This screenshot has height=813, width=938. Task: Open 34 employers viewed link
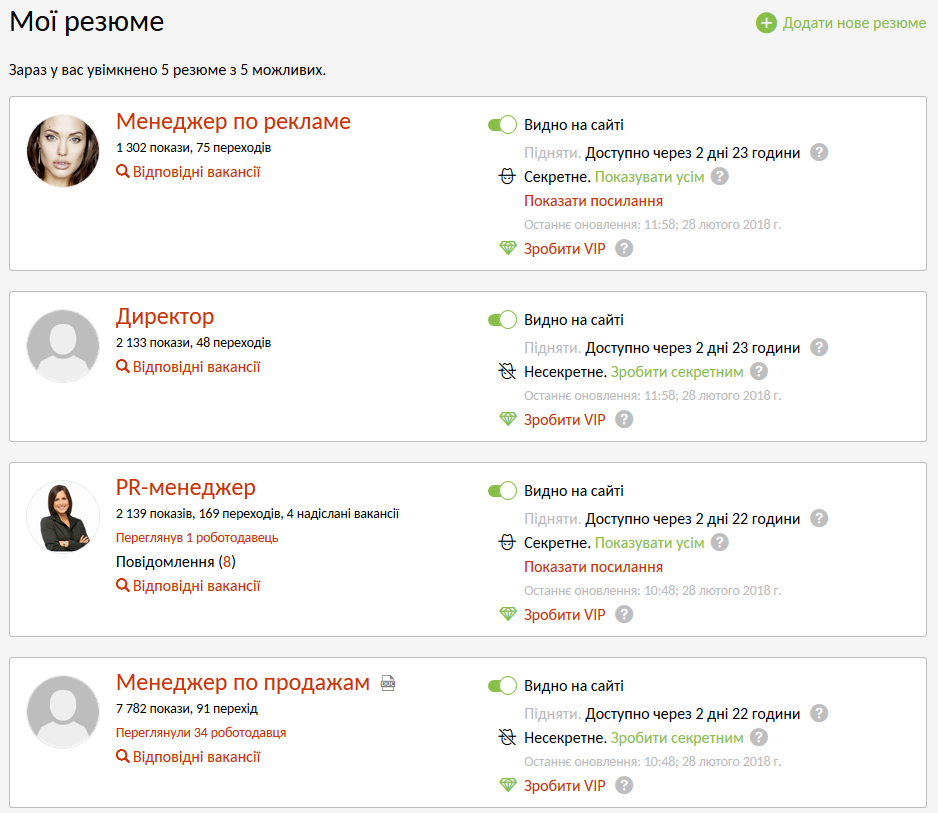click(201, 733)
